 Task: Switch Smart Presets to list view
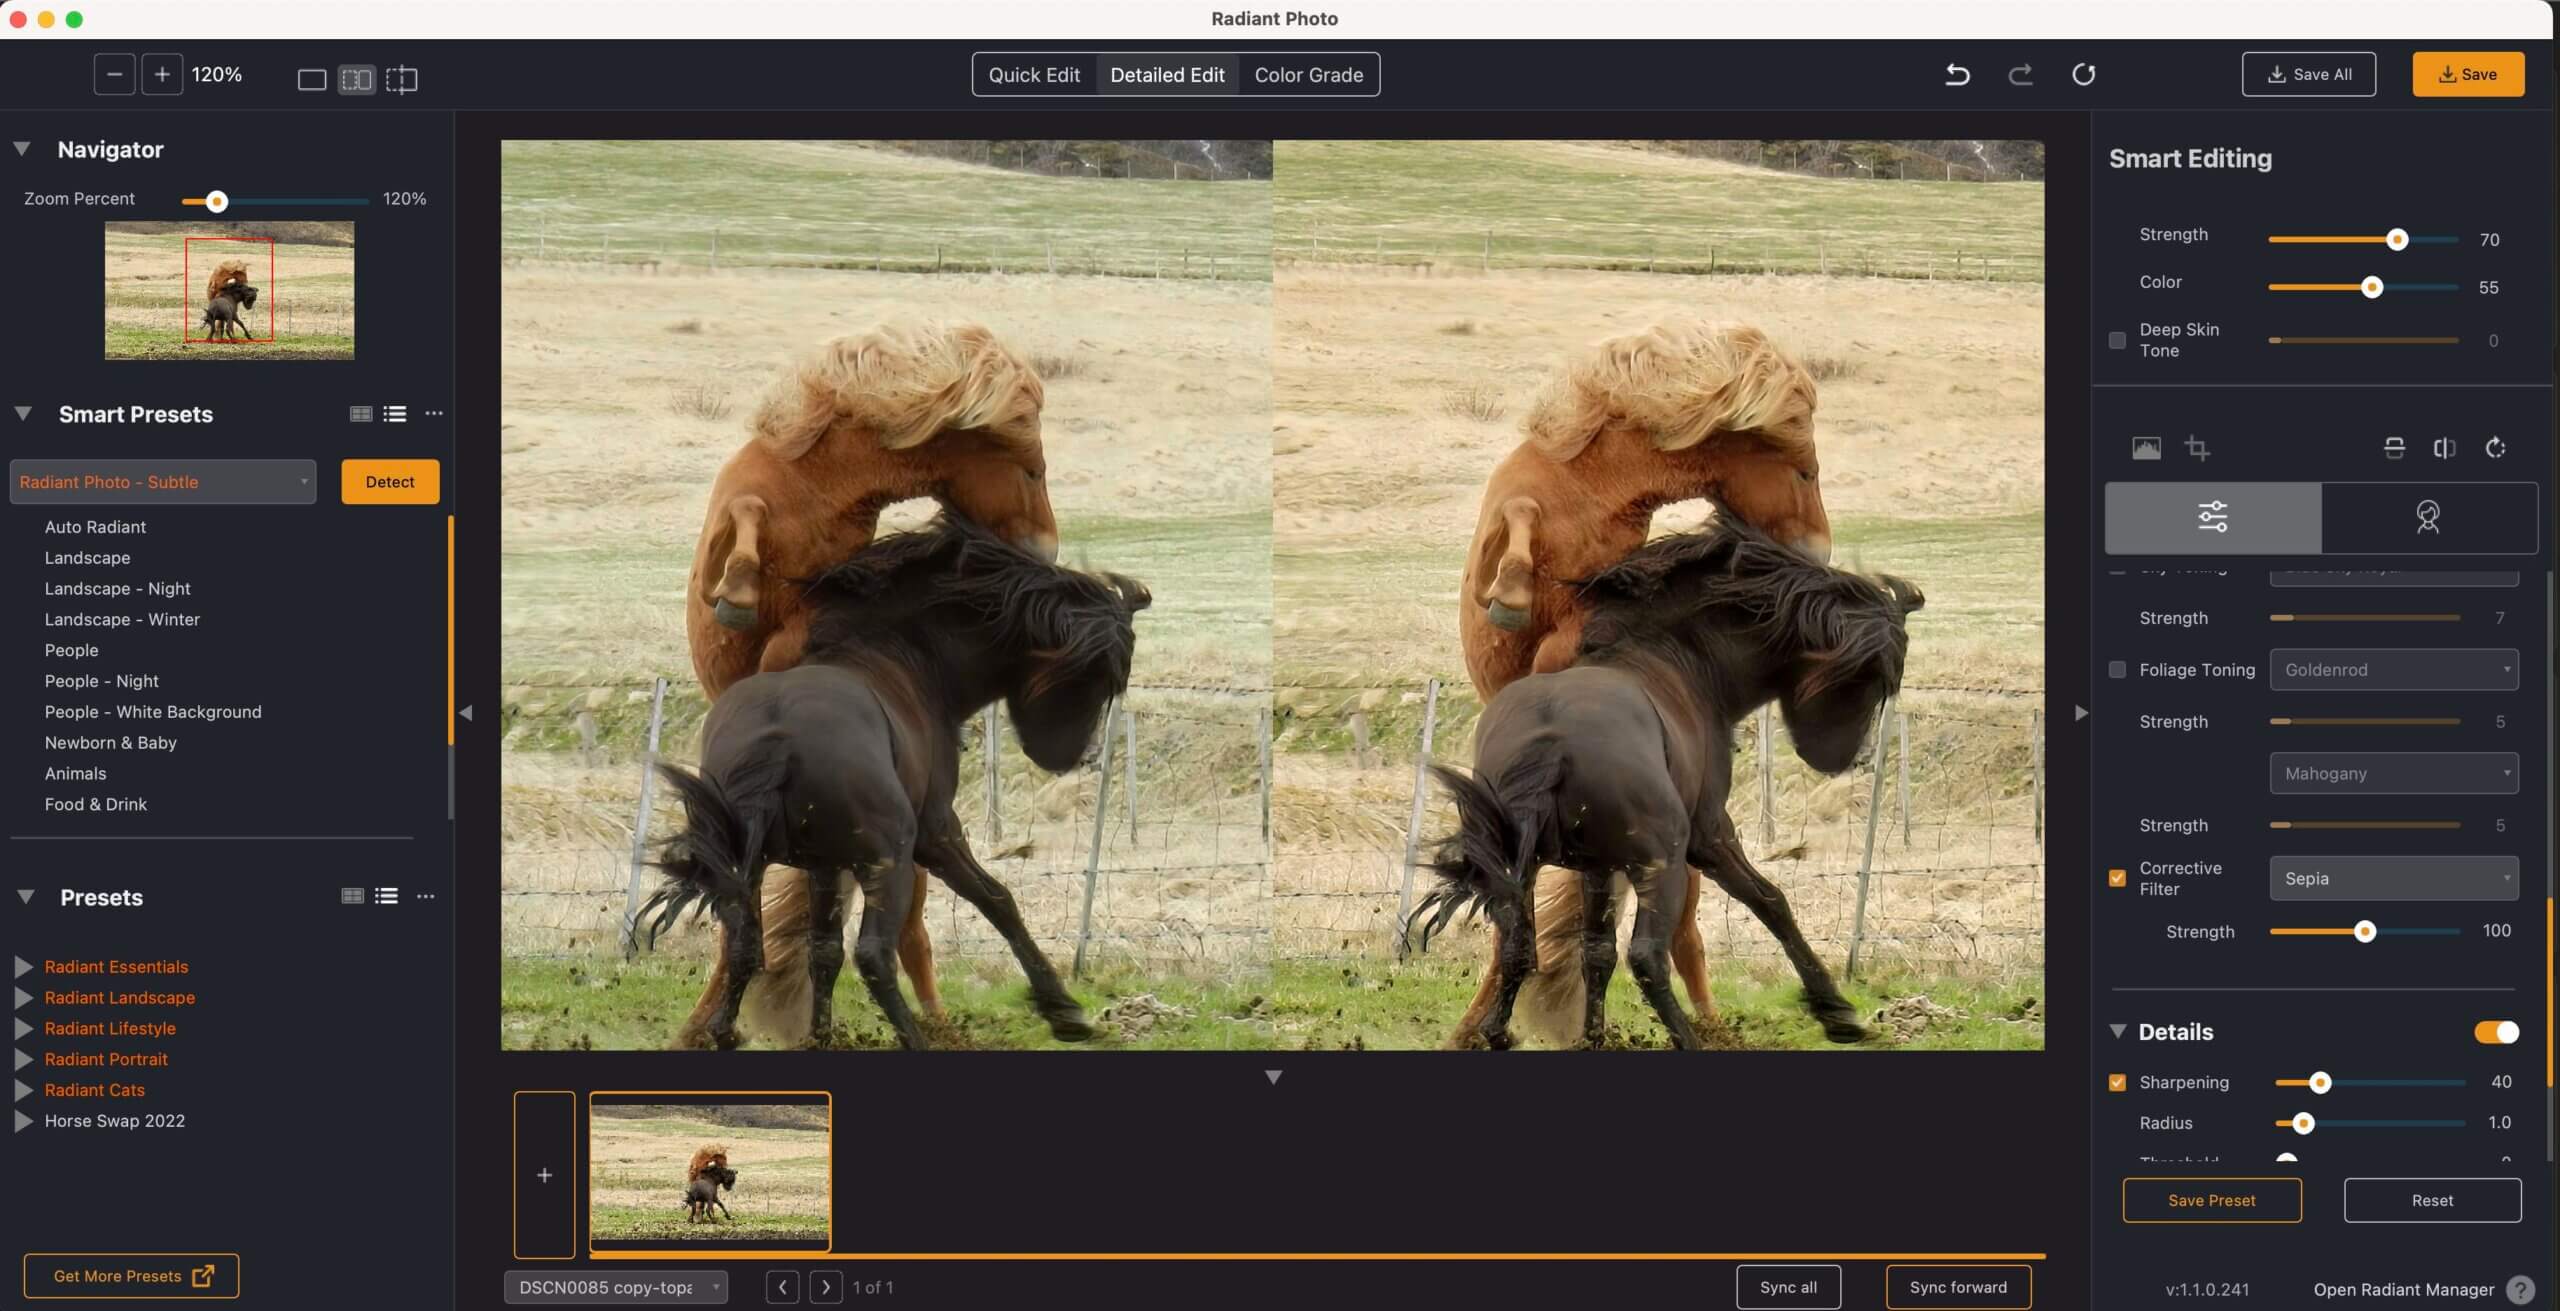tap(395, 414)
